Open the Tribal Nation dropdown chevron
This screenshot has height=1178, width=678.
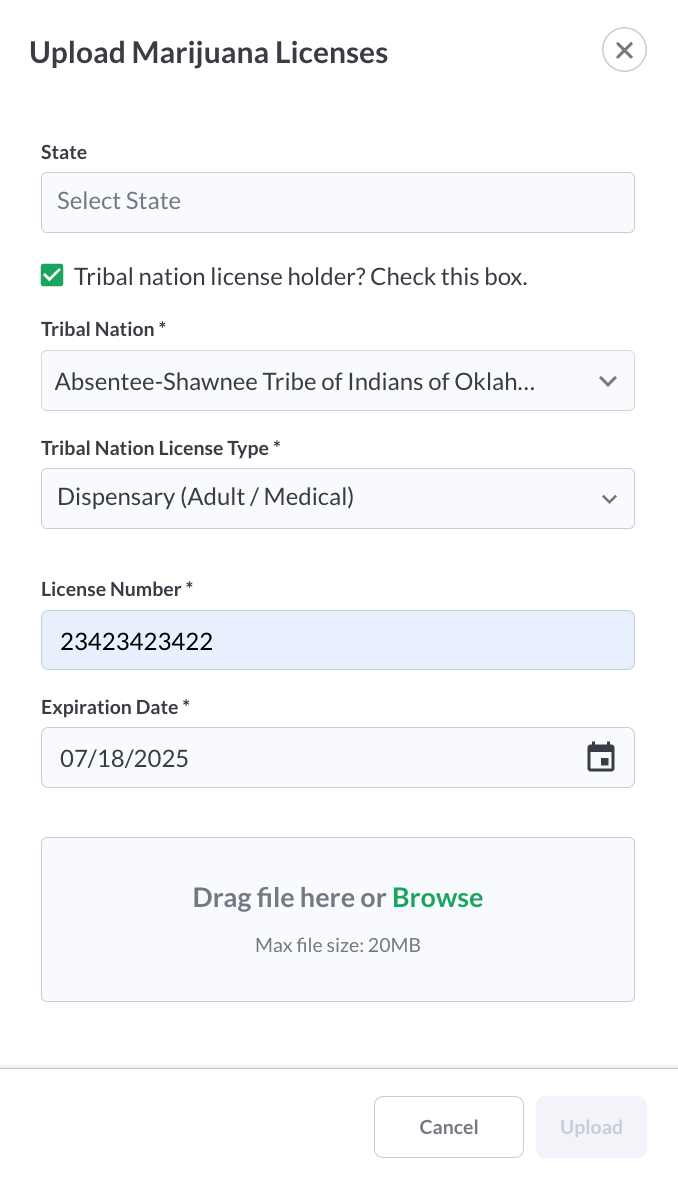608,381
